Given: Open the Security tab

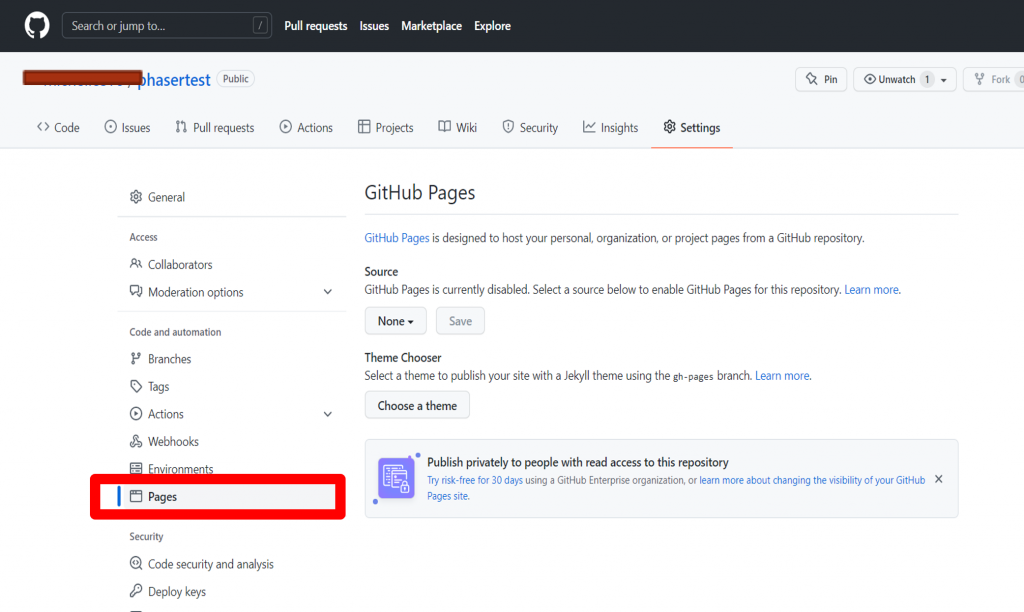Looking at the screenshot, I should pos(530,127).
